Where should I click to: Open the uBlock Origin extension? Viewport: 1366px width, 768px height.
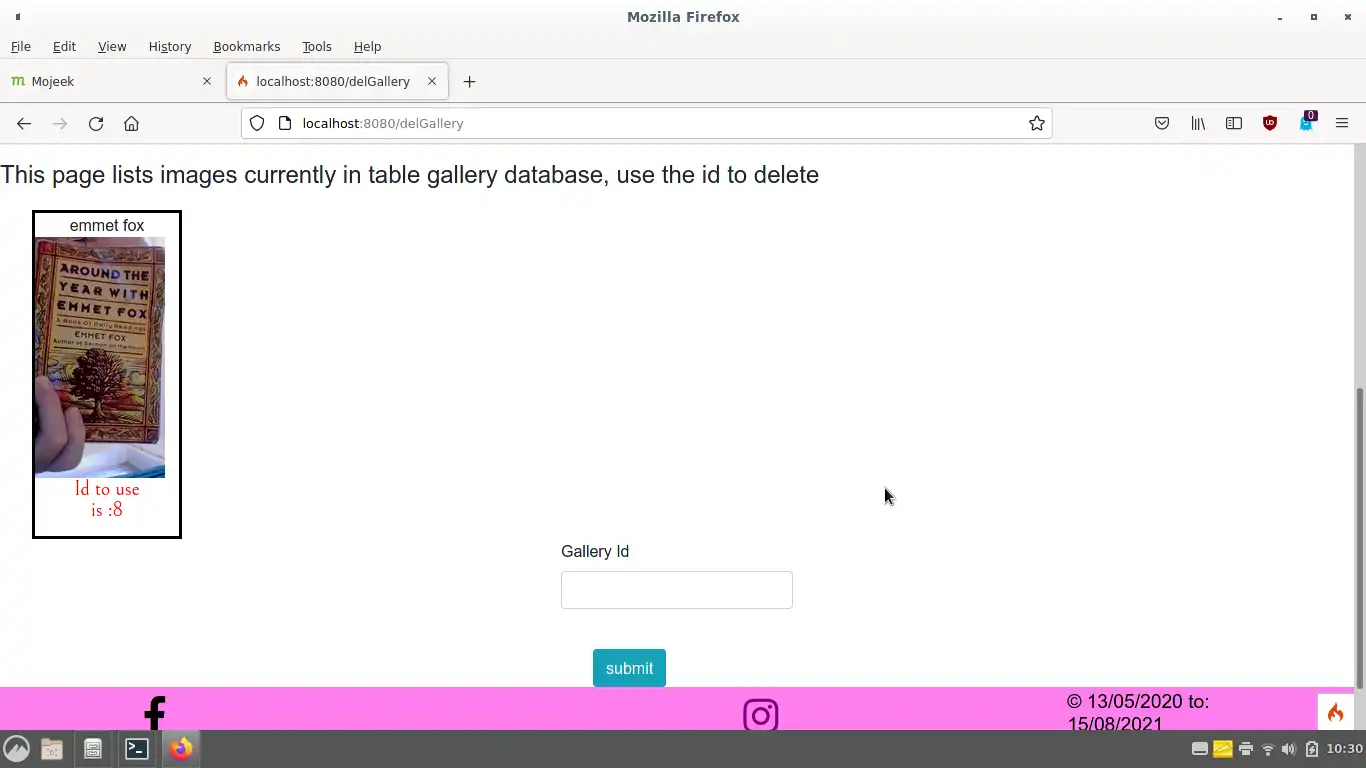[x=1270, y=123]
